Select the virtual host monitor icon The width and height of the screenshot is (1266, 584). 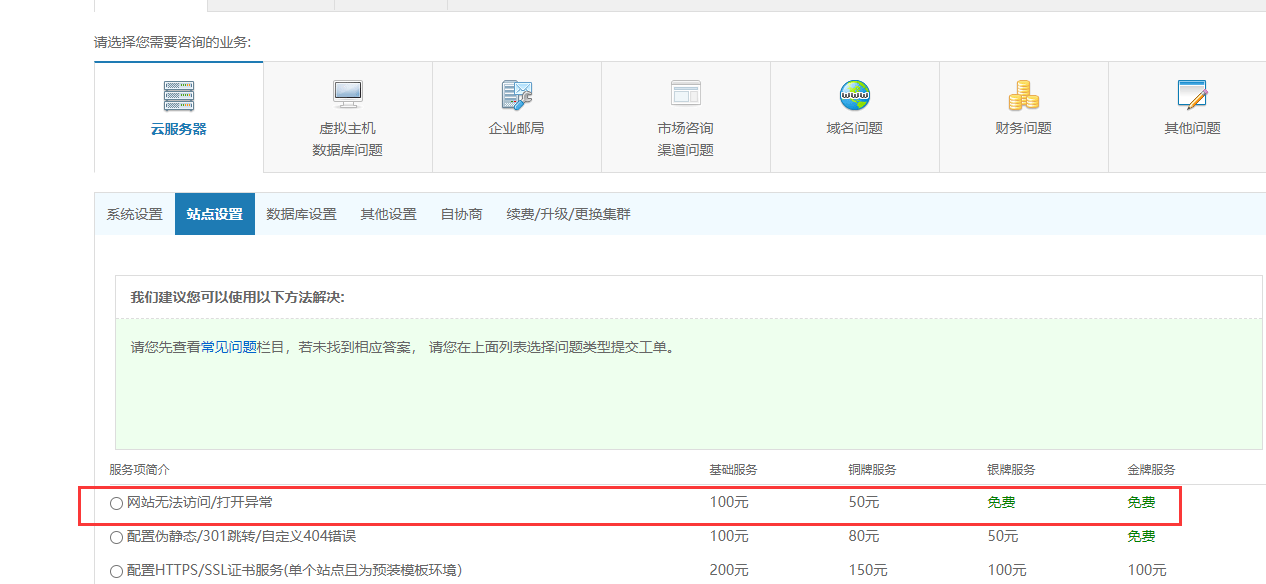tap(347, 95)
